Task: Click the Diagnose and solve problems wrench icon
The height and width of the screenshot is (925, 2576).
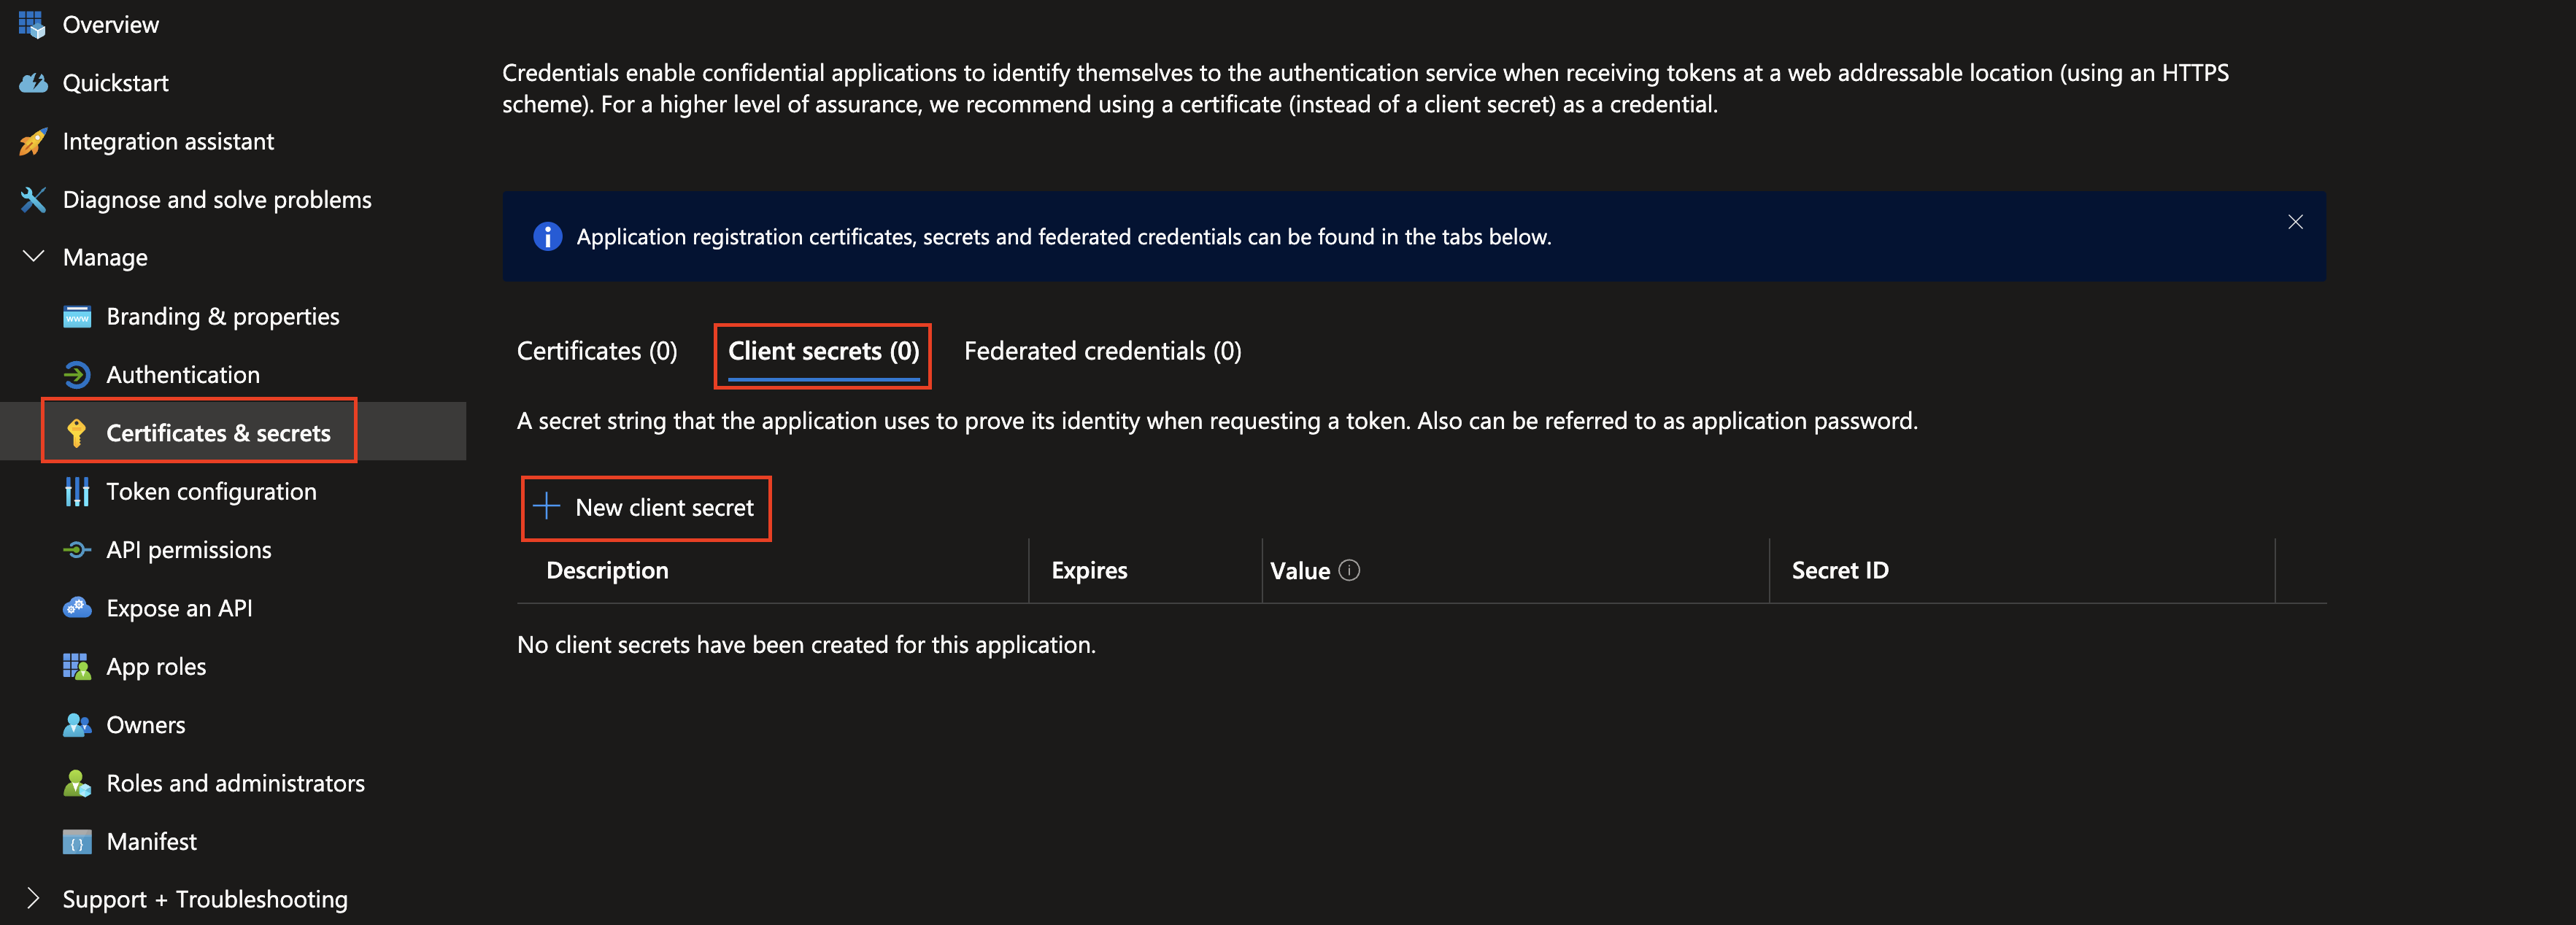Action: click(33, 200)
